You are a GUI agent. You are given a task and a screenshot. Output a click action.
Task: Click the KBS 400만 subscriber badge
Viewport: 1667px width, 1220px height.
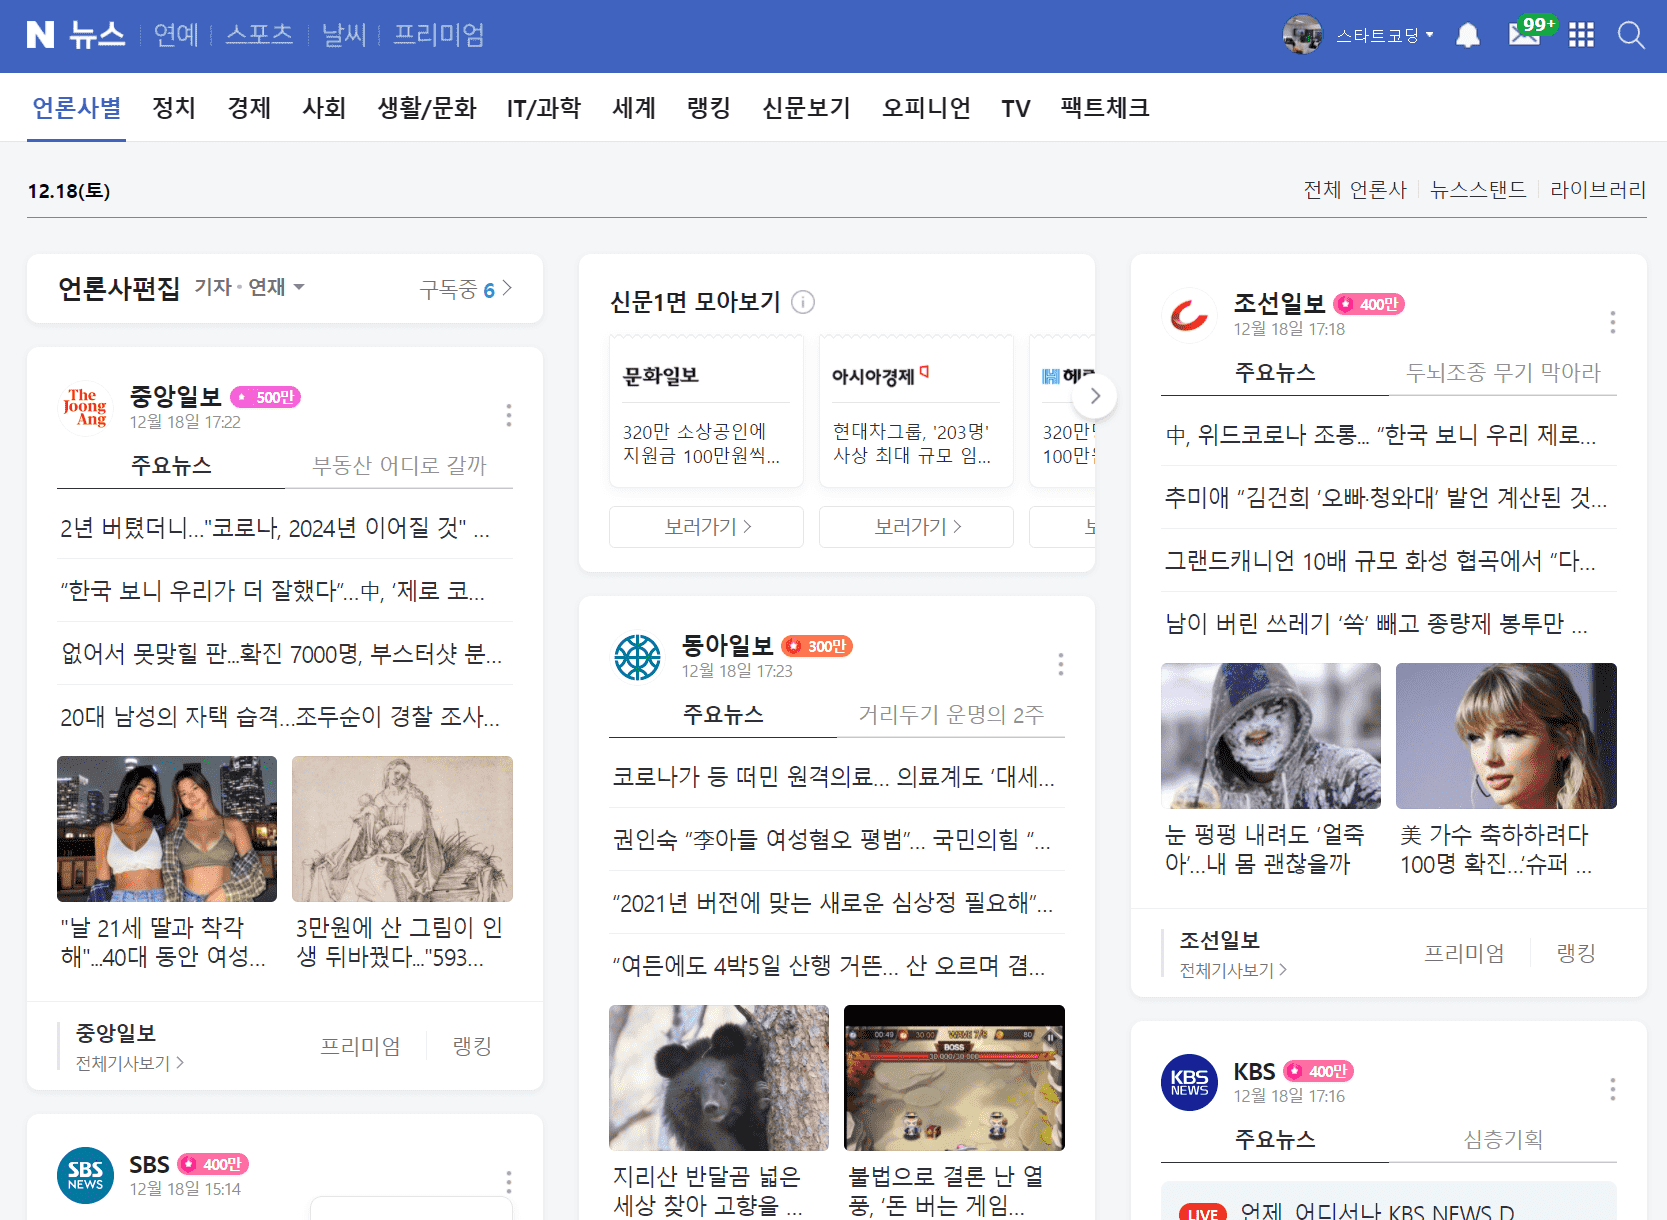(1318, 1071)
